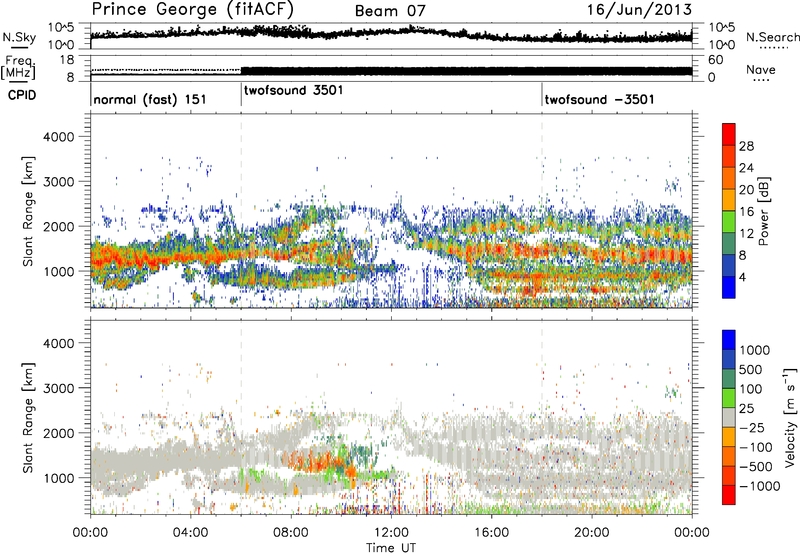This screenshot has width=800, height=554.
Task: Select the 'twofsound 3501' CPID marker
Action: (x=293, y=90)
